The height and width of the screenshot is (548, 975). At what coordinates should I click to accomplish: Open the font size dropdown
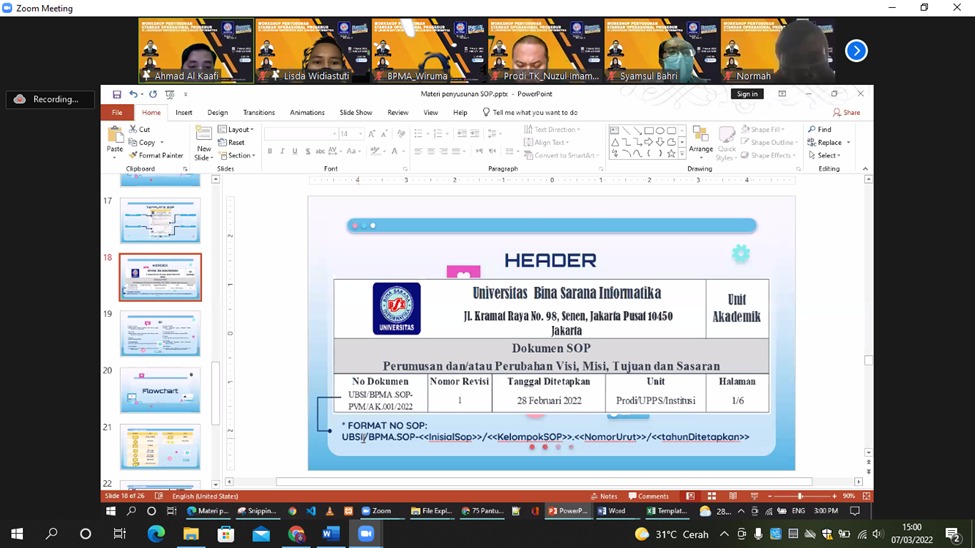360,134
